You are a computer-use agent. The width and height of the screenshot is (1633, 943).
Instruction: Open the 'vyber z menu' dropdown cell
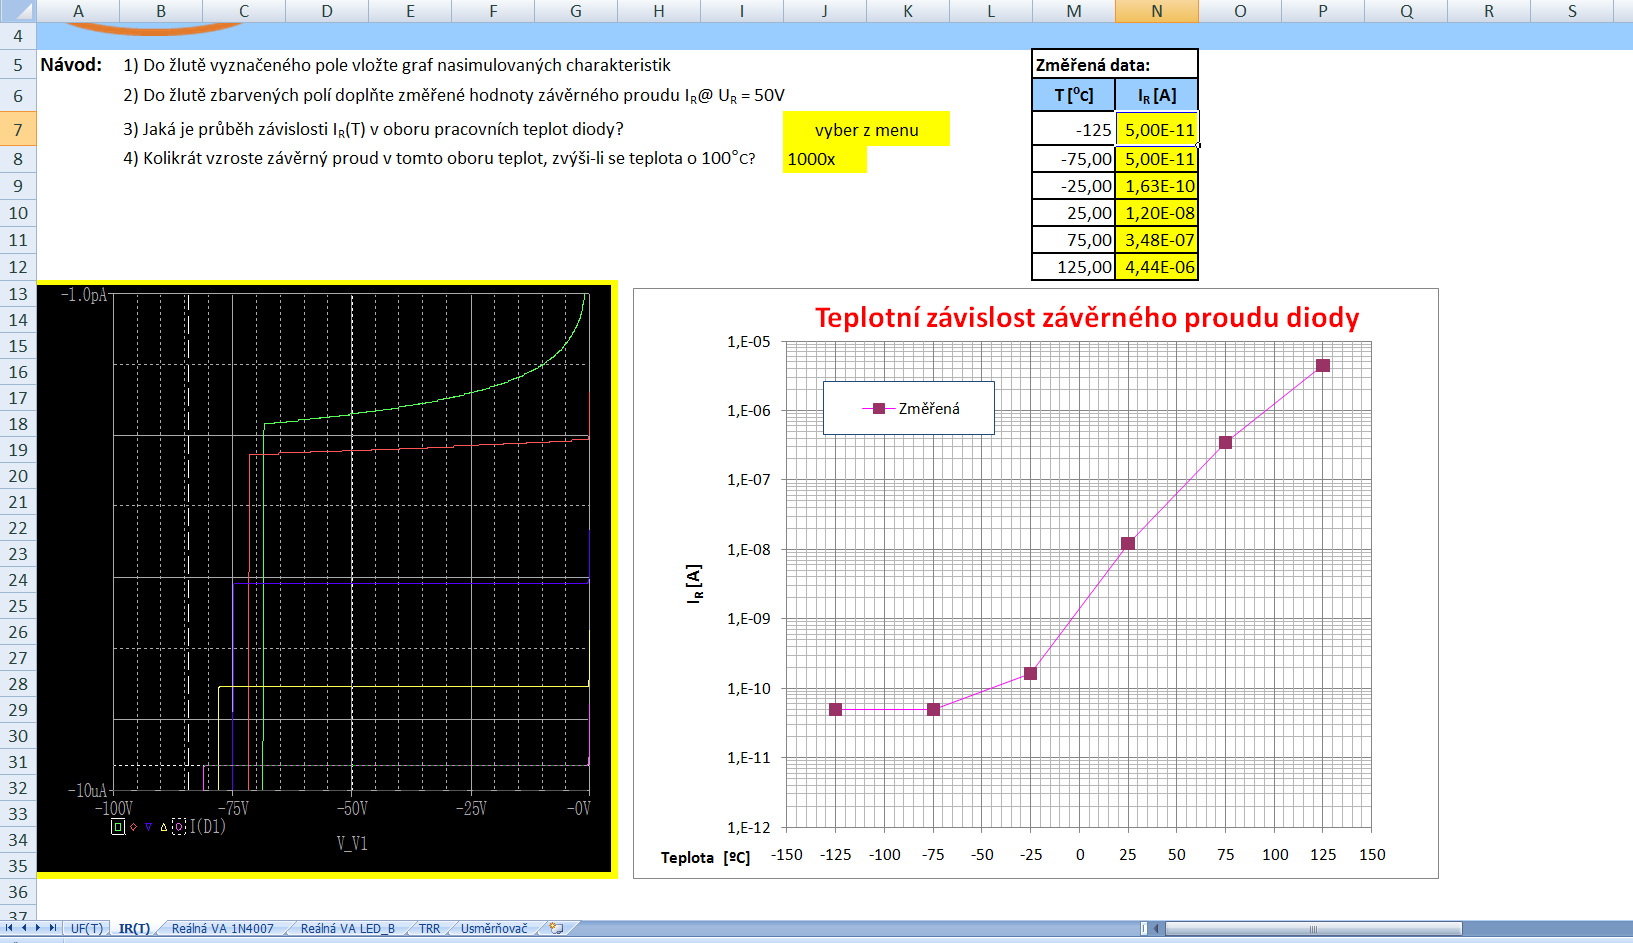[x=866, y=129]
